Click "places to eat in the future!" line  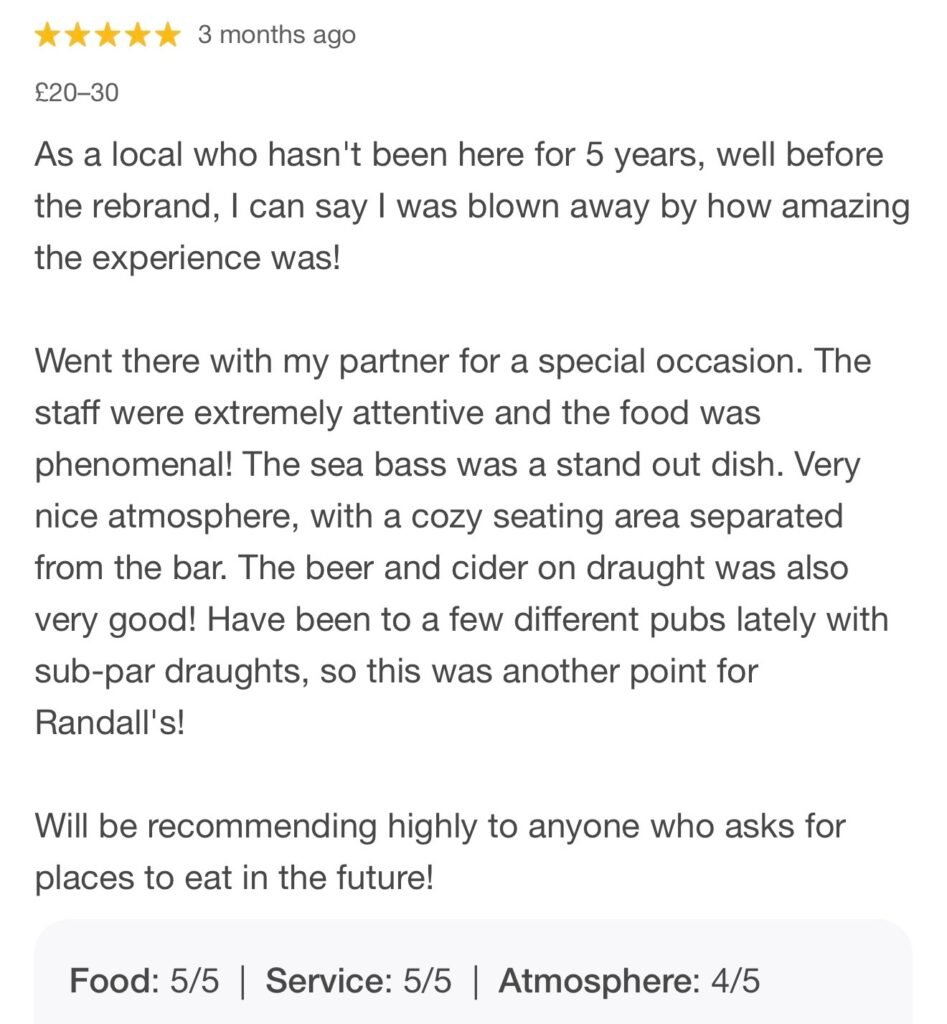(234, 878)
